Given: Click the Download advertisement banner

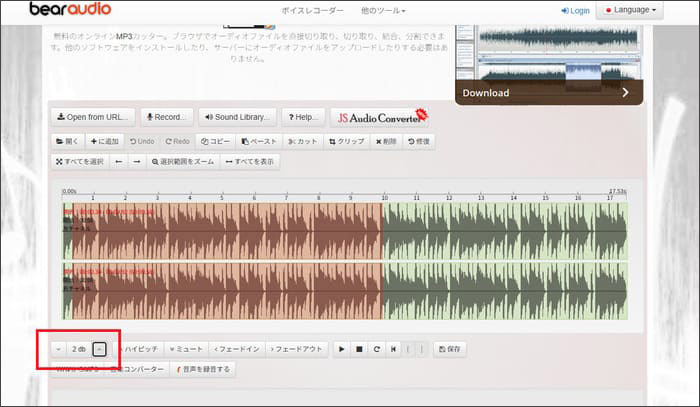Looking at the screenshot, I should click(x=549, y=65).
